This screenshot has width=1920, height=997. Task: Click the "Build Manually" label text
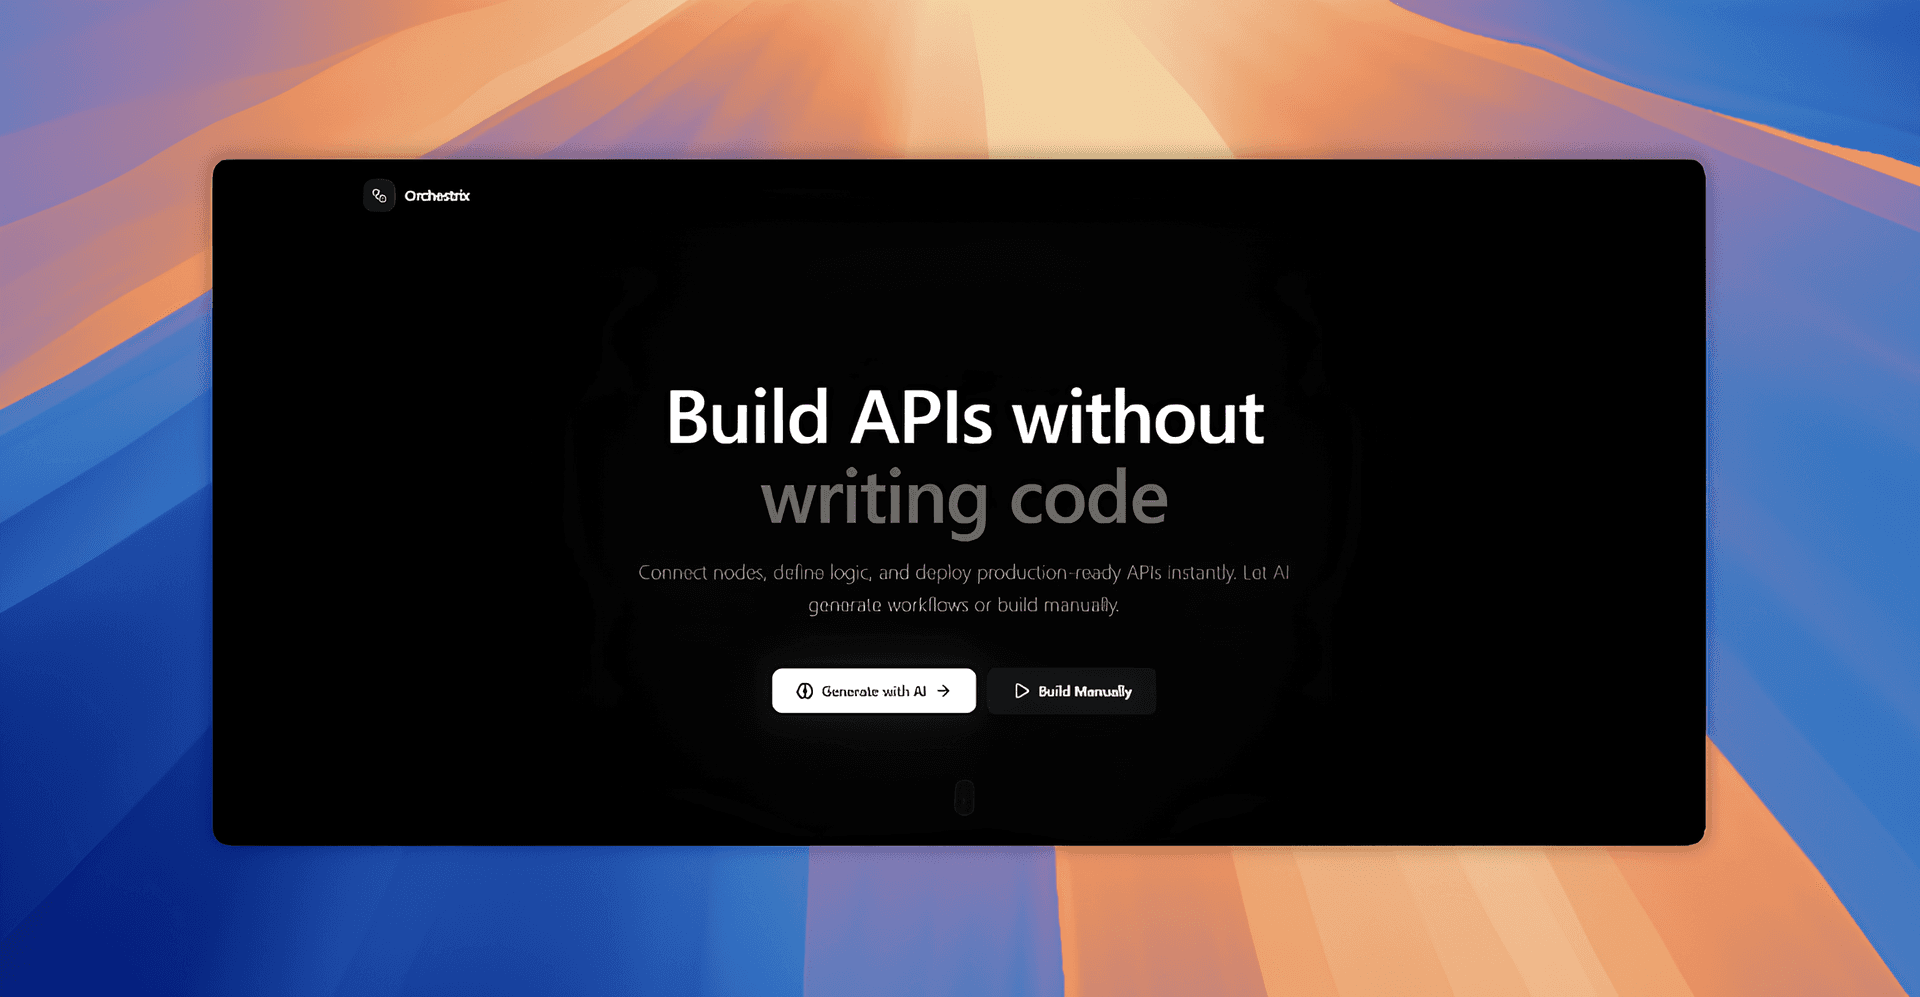coord(1084,691)
